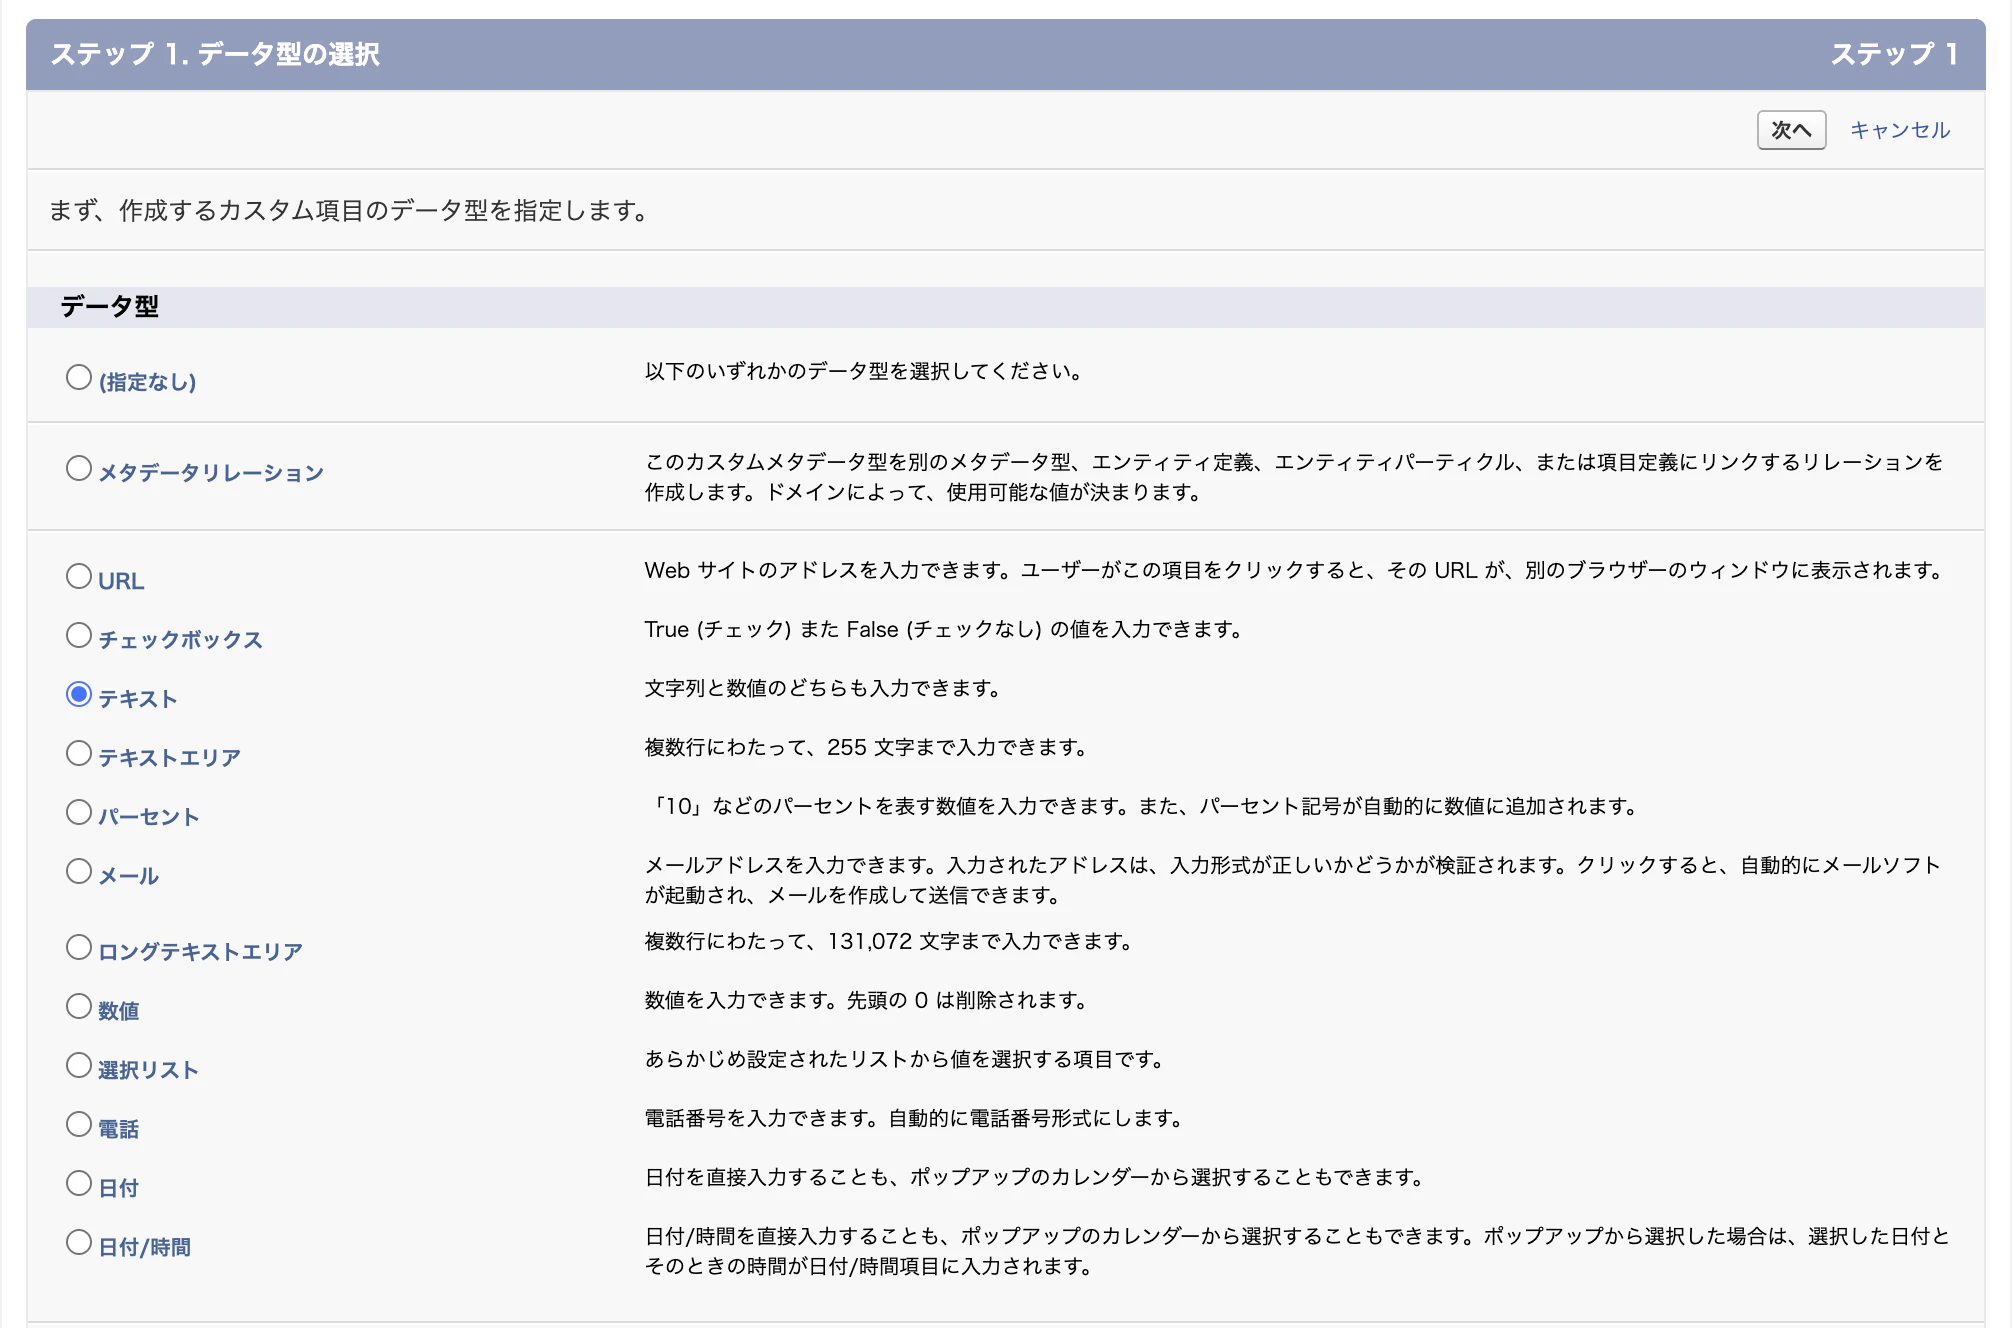
Task: Click the instruction 'まず、作成するカスタム項目のデータ型を指定します。'
Action: tap(351, 211)
